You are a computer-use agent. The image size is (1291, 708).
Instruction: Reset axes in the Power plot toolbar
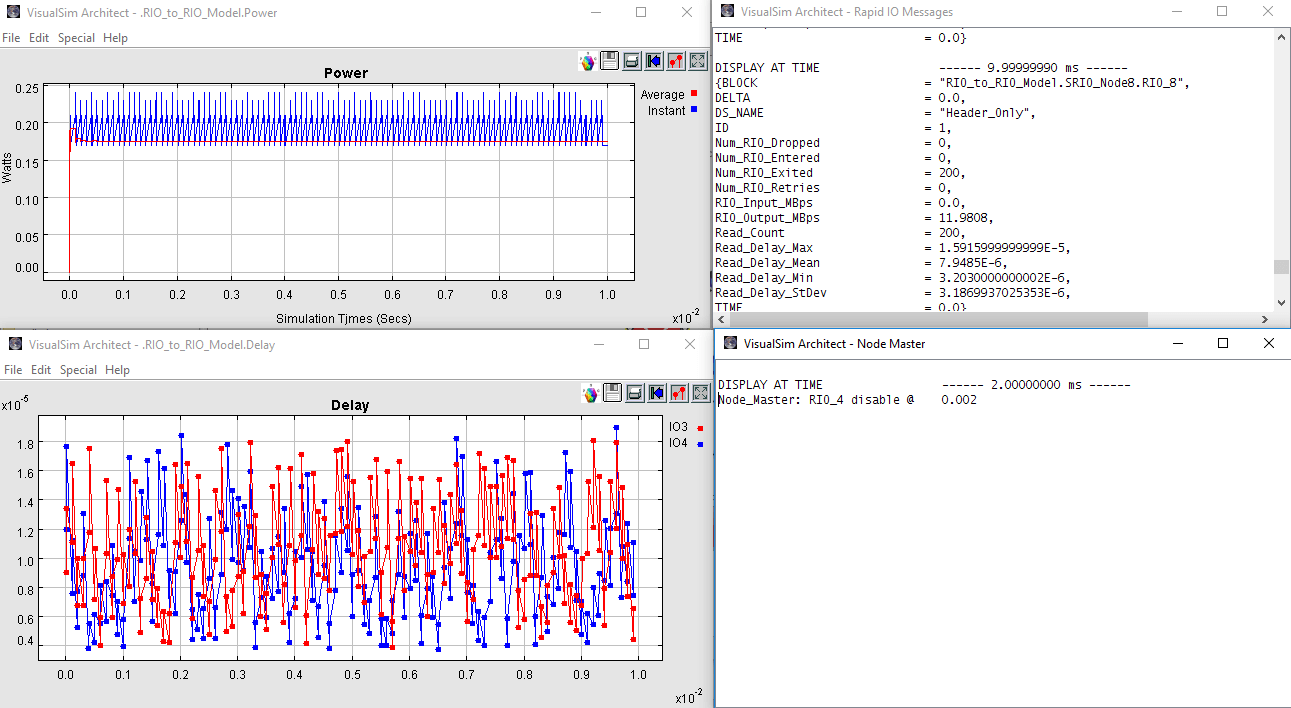point(654,61)
